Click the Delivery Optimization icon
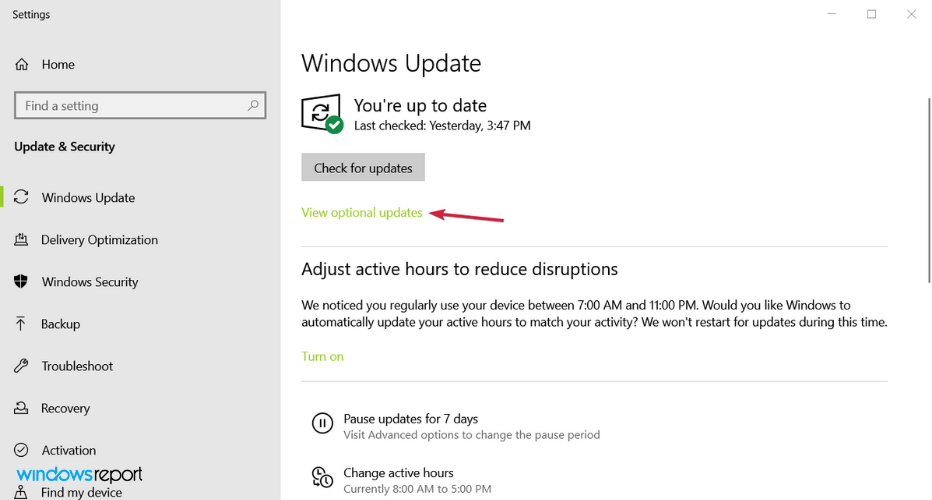This screenshot has width=932, height=500. pyautogui.click(x=21, y=240)
